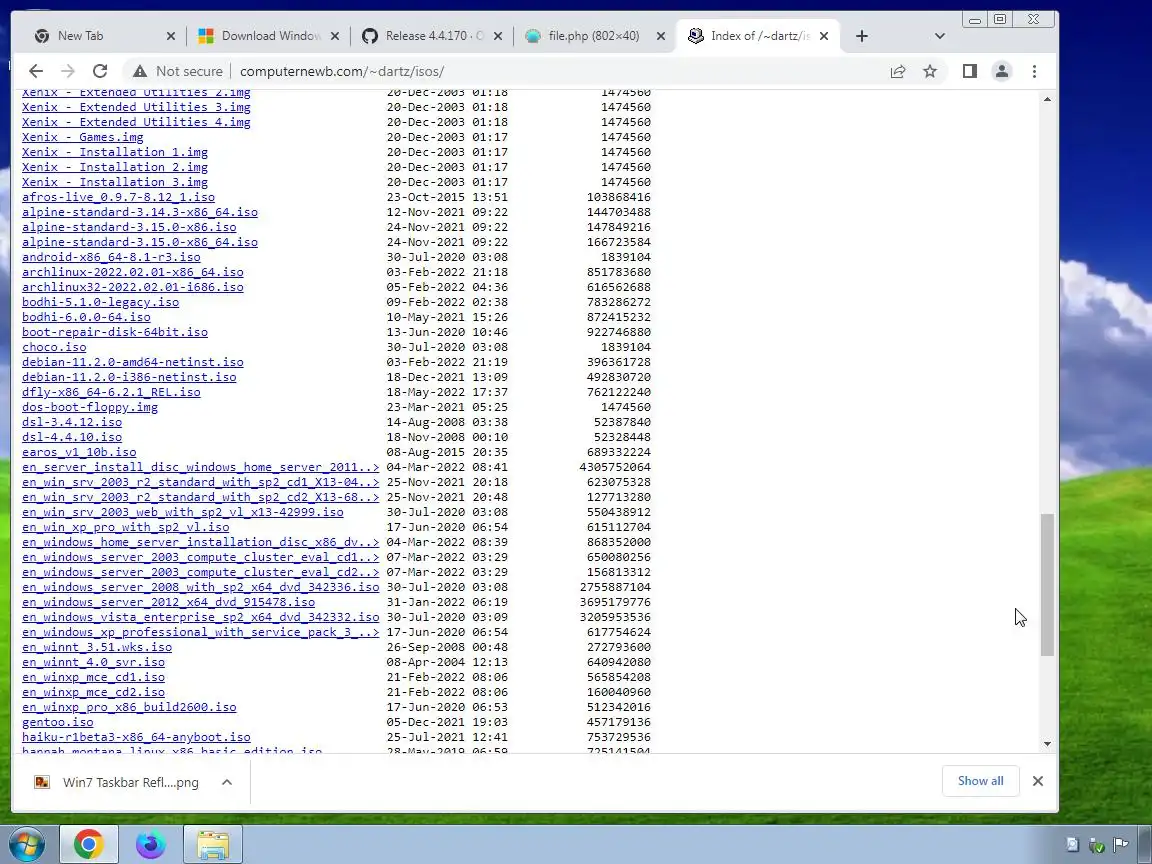Launch Firefox from the taskbar
This screenshot has height=864, width=1152.
coord(151,844)
